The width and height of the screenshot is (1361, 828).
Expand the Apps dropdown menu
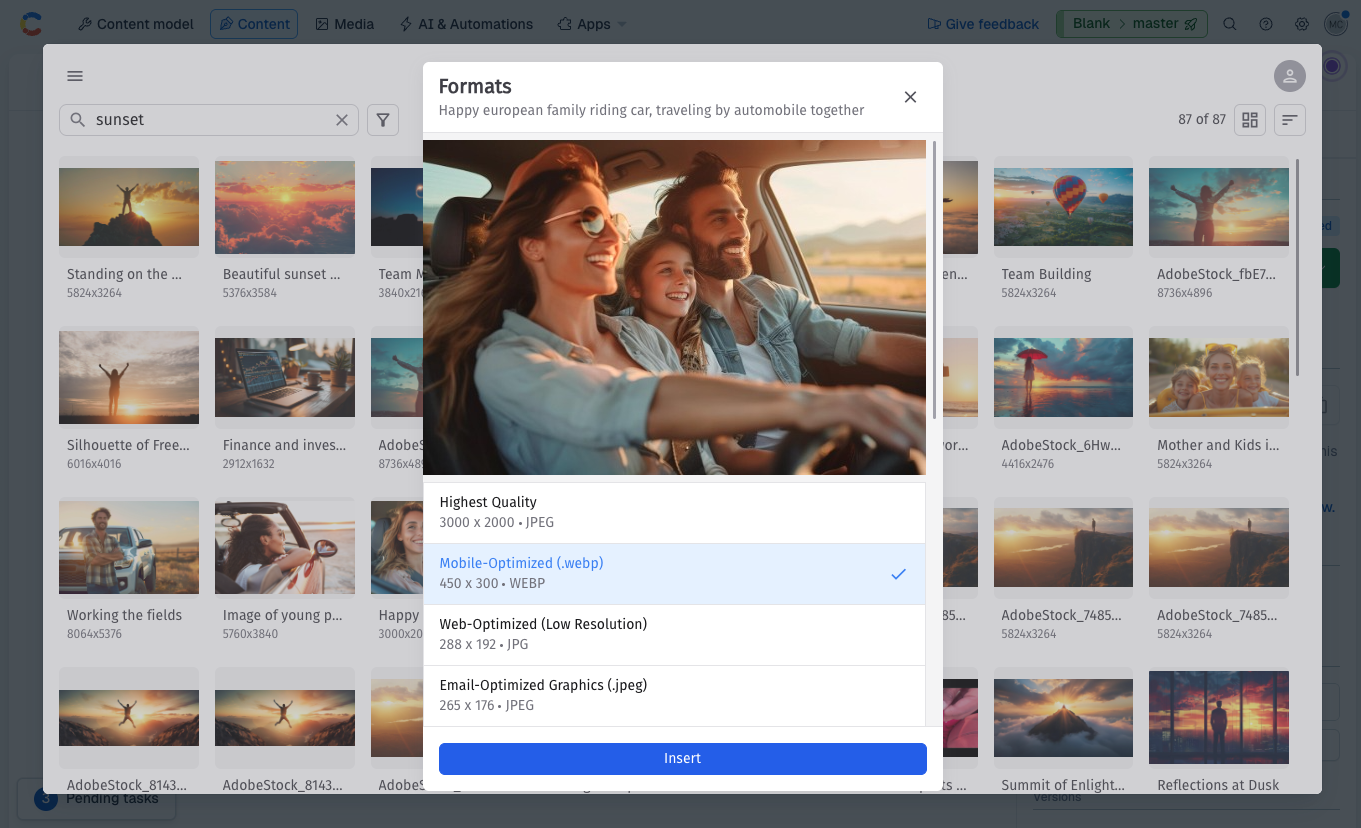point(592,24)
